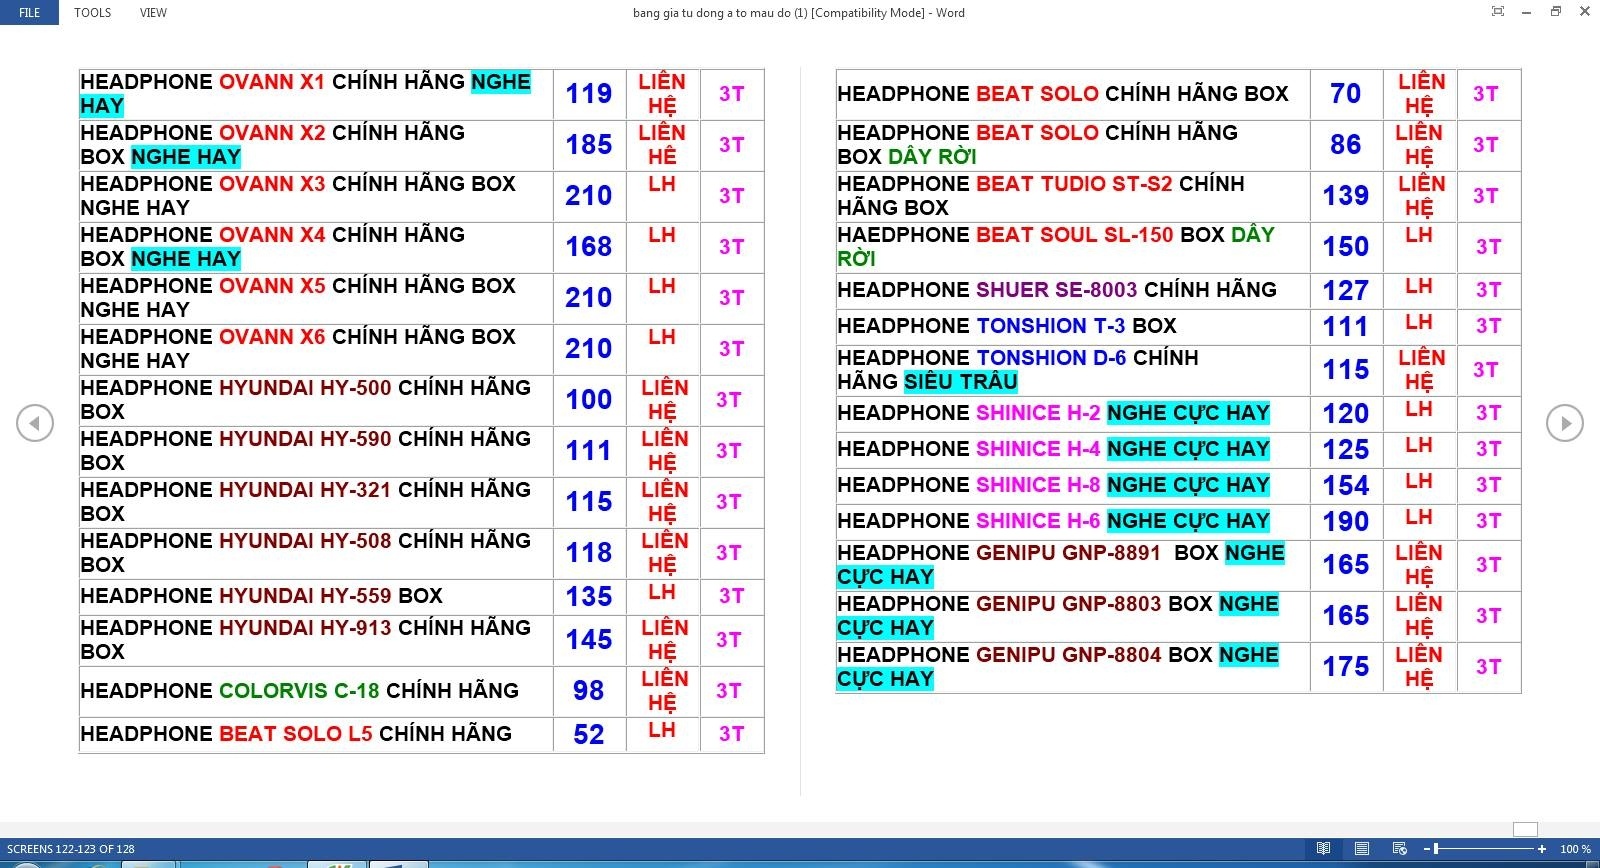Viewport: 1600px width, 868px height.
Task: Click the COLORVIS C-18 headphone name
Action: (299, 691)
